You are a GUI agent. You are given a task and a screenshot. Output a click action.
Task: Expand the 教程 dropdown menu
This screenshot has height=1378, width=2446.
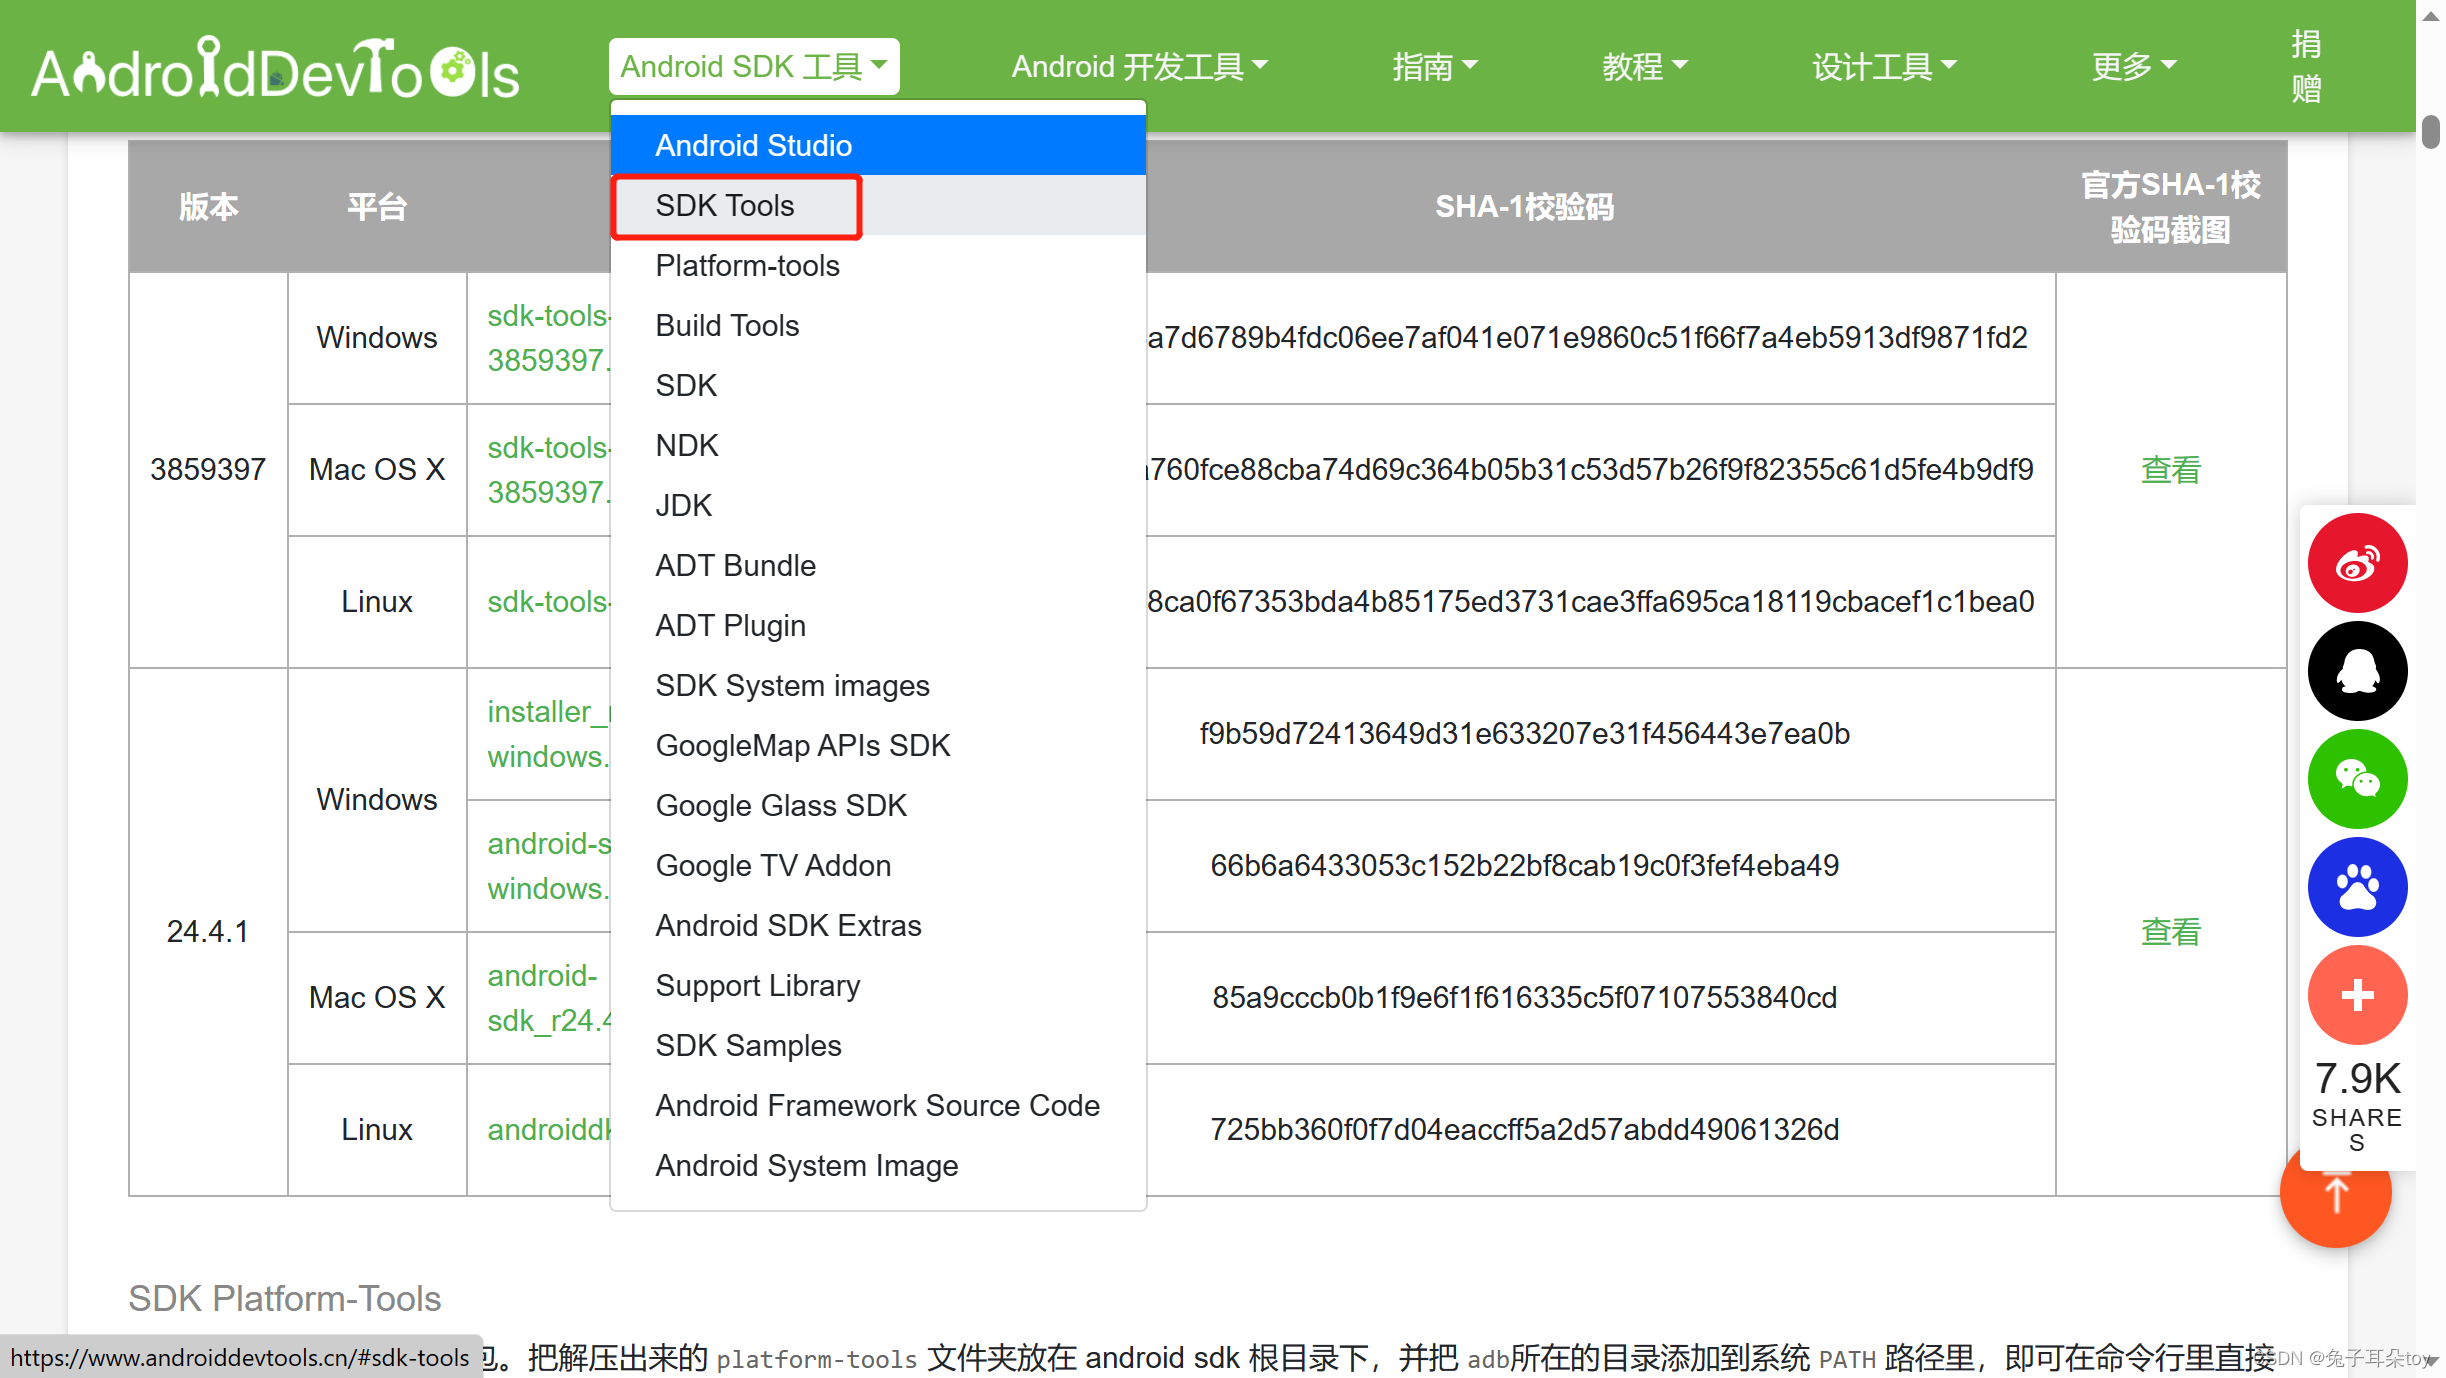1644,66
